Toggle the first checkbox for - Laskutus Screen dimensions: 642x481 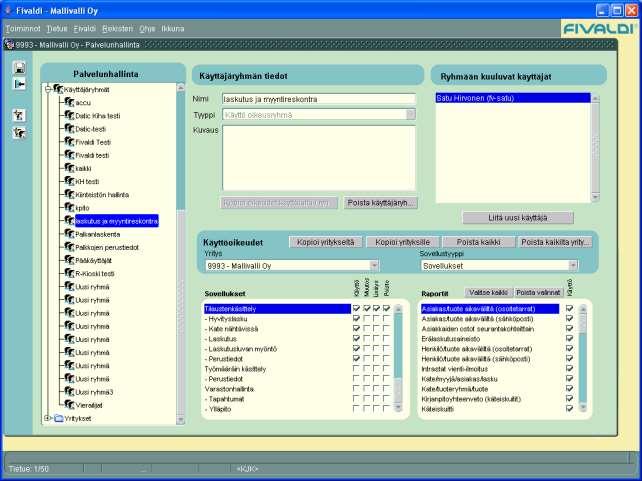[x=356, y=339]
